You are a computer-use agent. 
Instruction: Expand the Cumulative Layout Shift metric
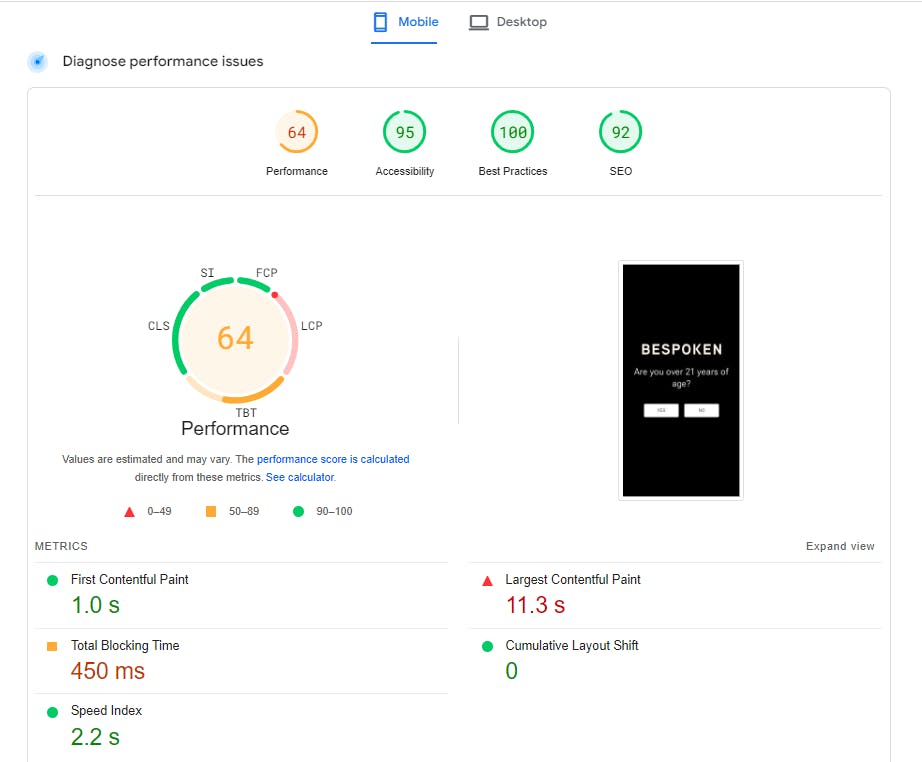(571, 646)
